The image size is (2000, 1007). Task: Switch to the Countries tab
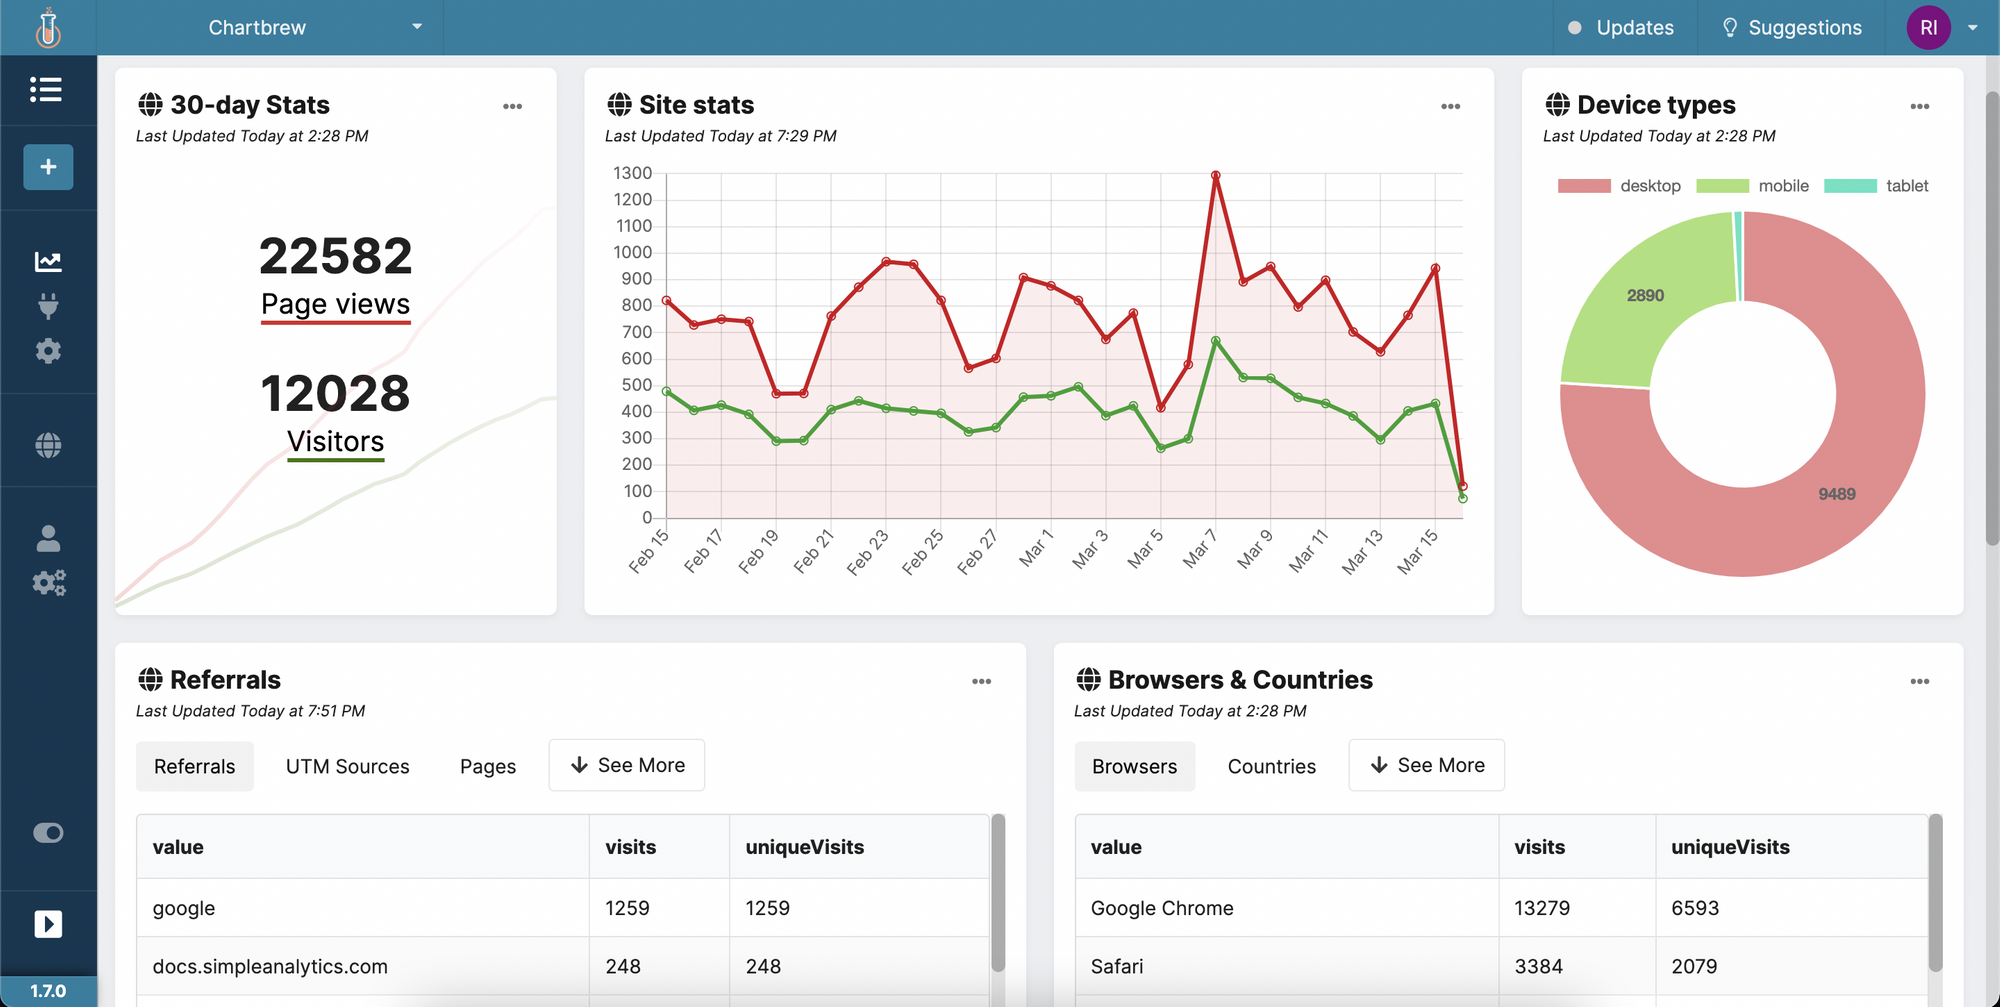pos(1271,767)
